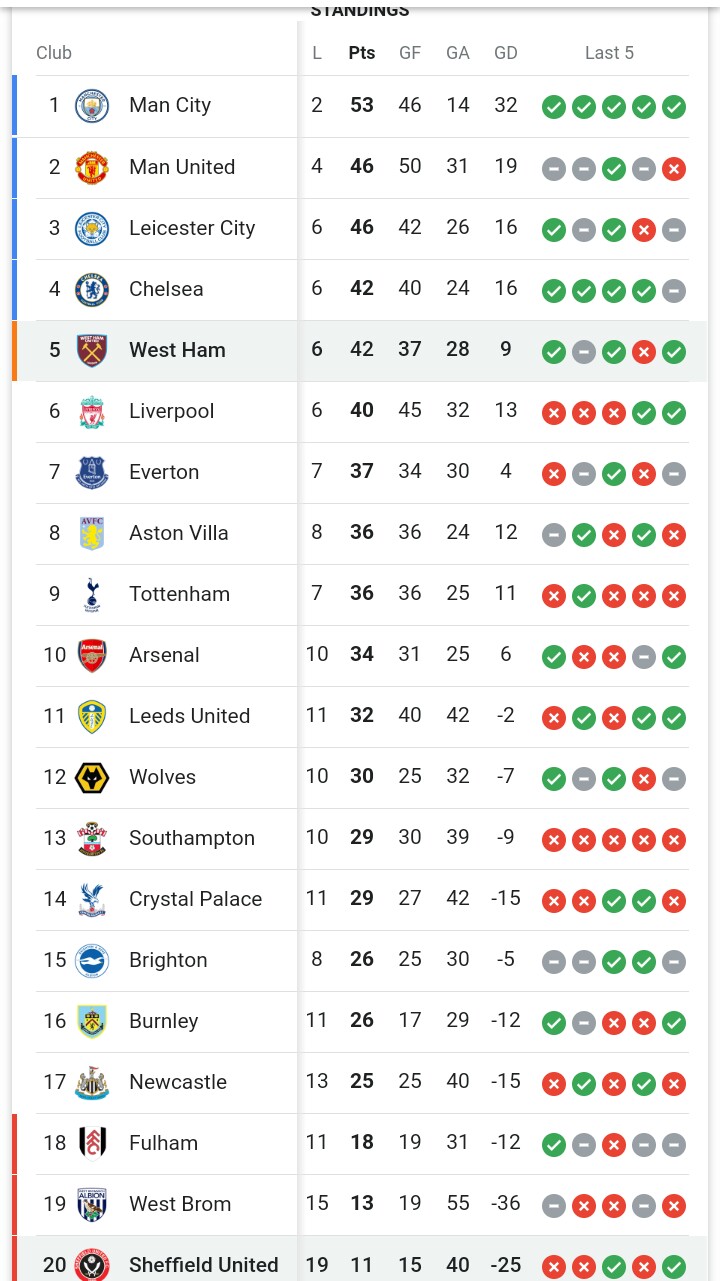The width and height of the screenshot is (720, 1281).
Task: Open the Everton team row
Action: 362,472
